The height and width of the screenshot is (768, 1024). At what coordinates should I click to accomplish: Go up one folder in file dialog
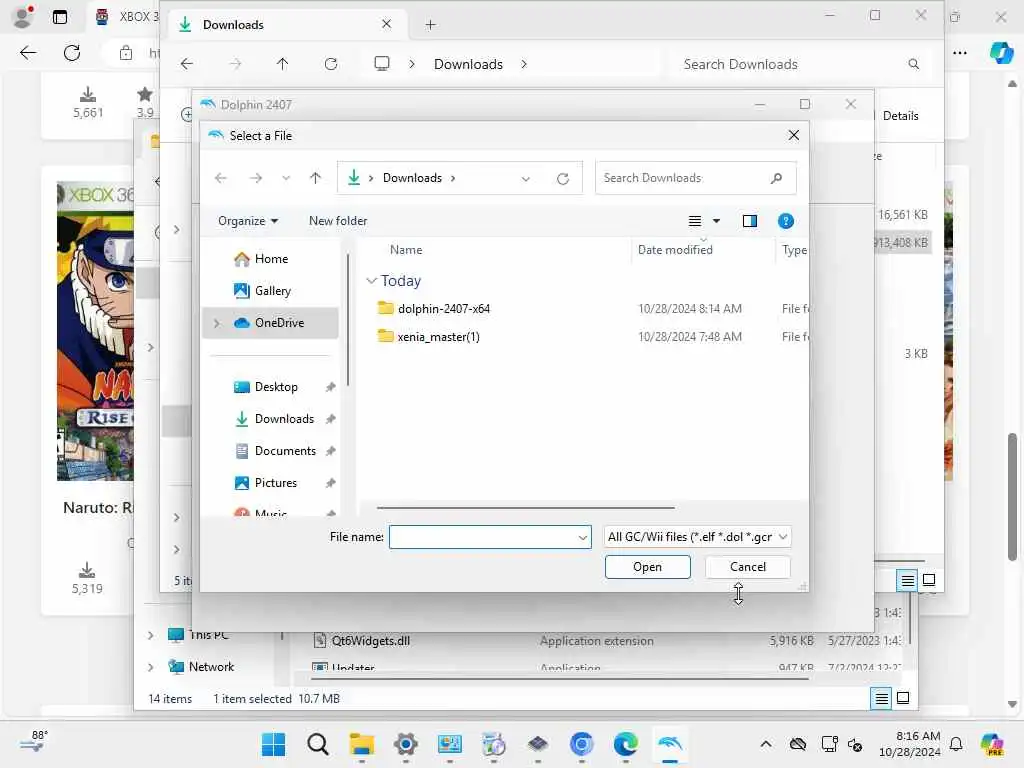(315, 178)
